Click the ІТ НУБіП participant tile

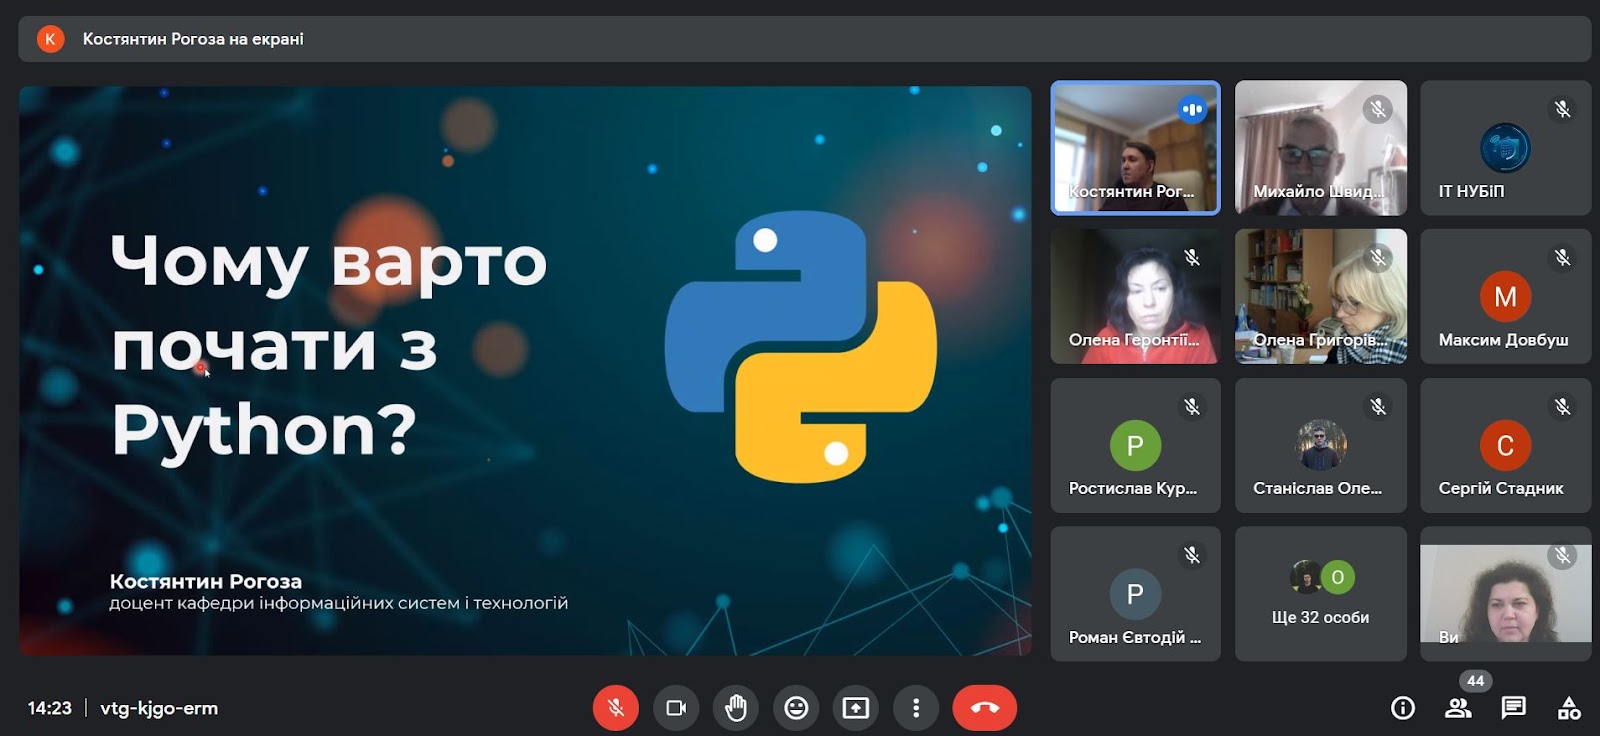click(x=1506, y=148)
